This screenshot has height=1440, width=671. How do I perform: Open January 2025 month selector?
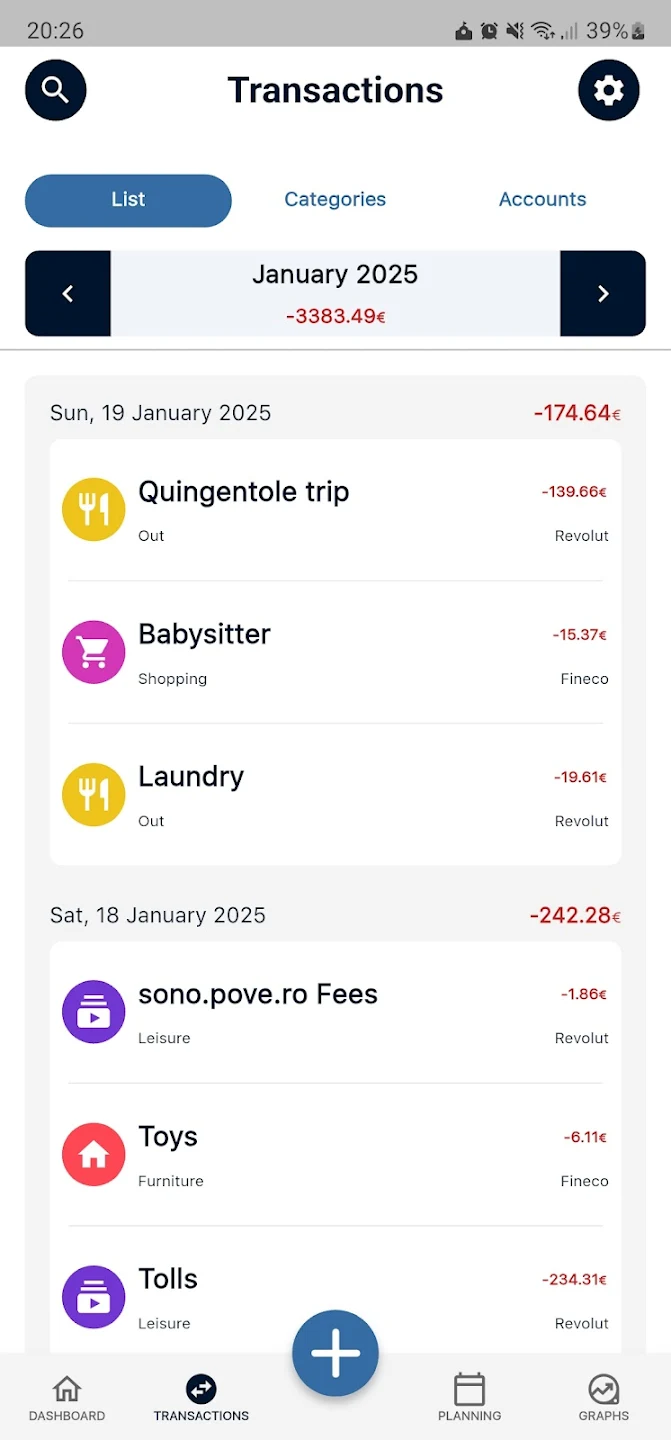tap(335, 293)
